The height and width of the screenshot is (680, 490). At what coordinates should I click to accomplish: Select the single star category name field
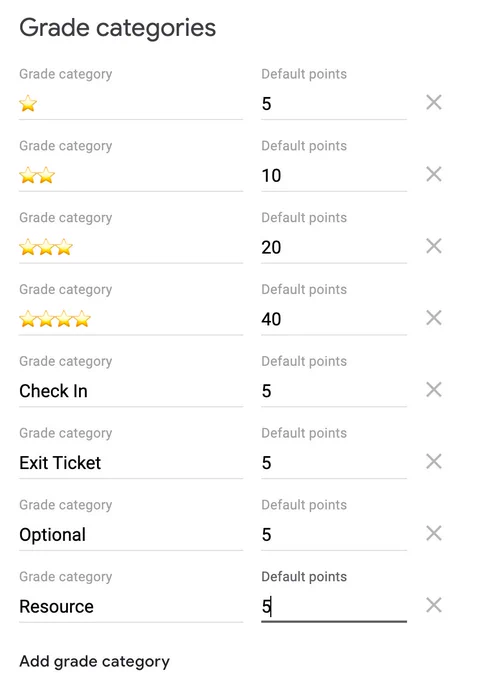coord(131,104)
